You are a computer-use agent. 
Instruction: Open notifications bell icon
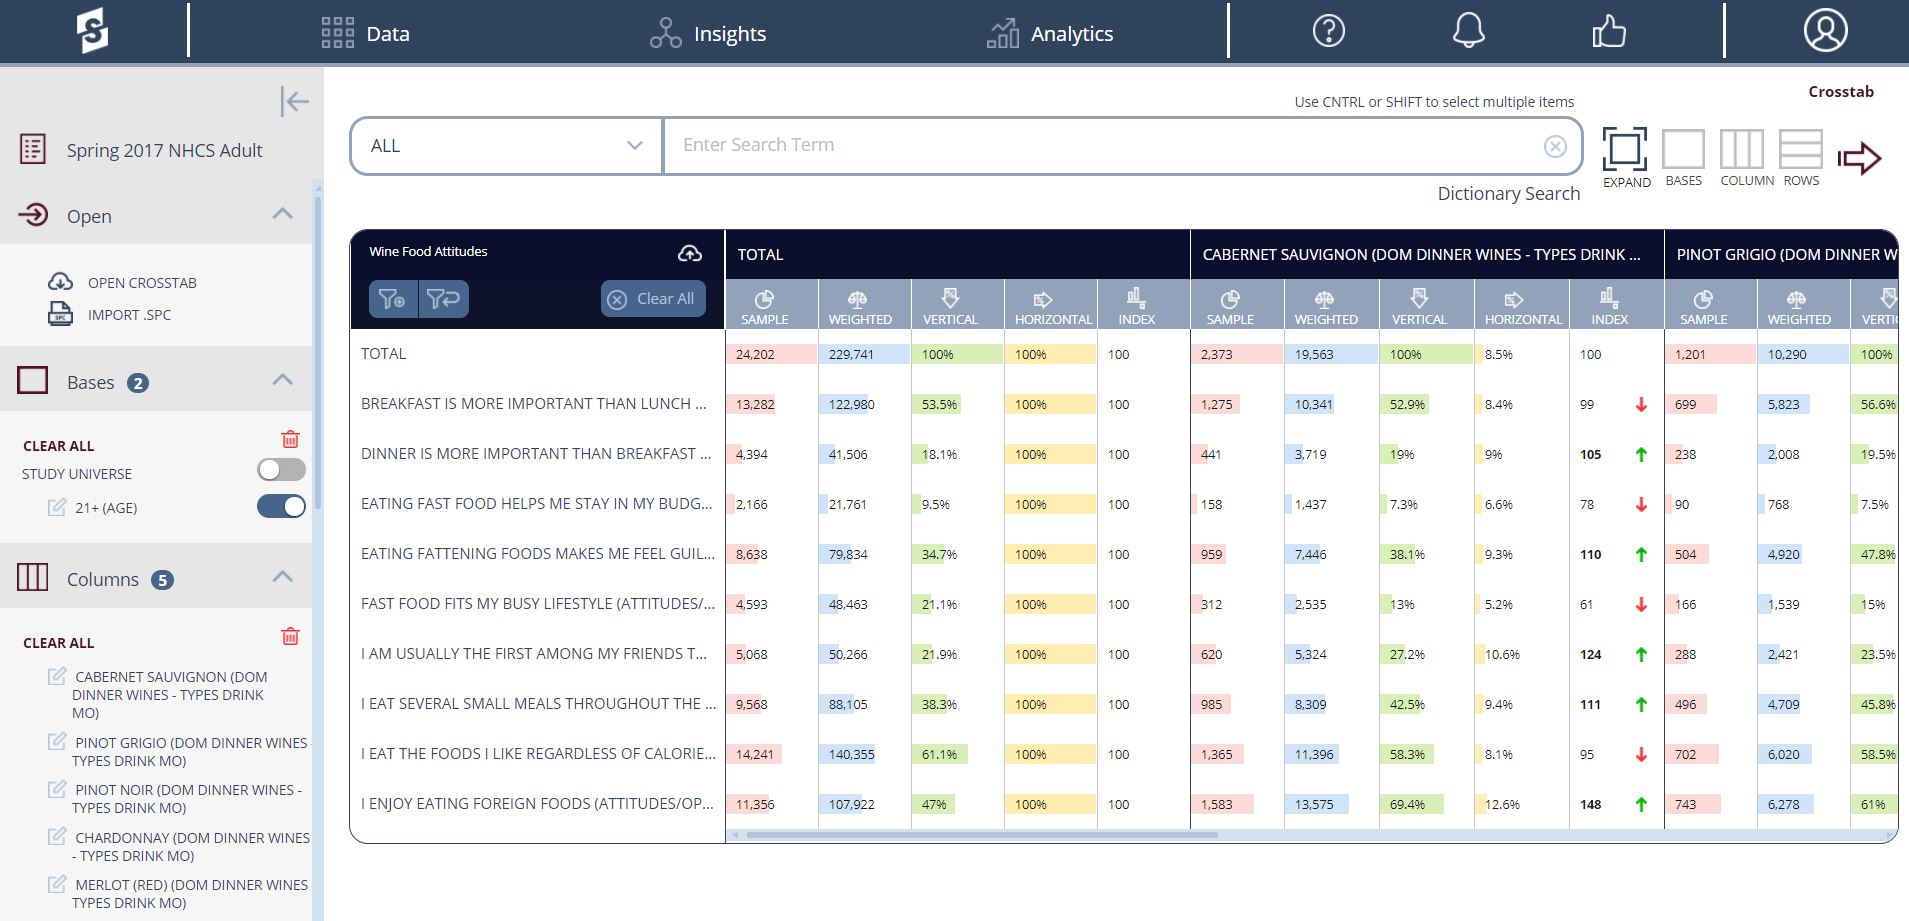pyautogui.click(x=1468, y=32)
